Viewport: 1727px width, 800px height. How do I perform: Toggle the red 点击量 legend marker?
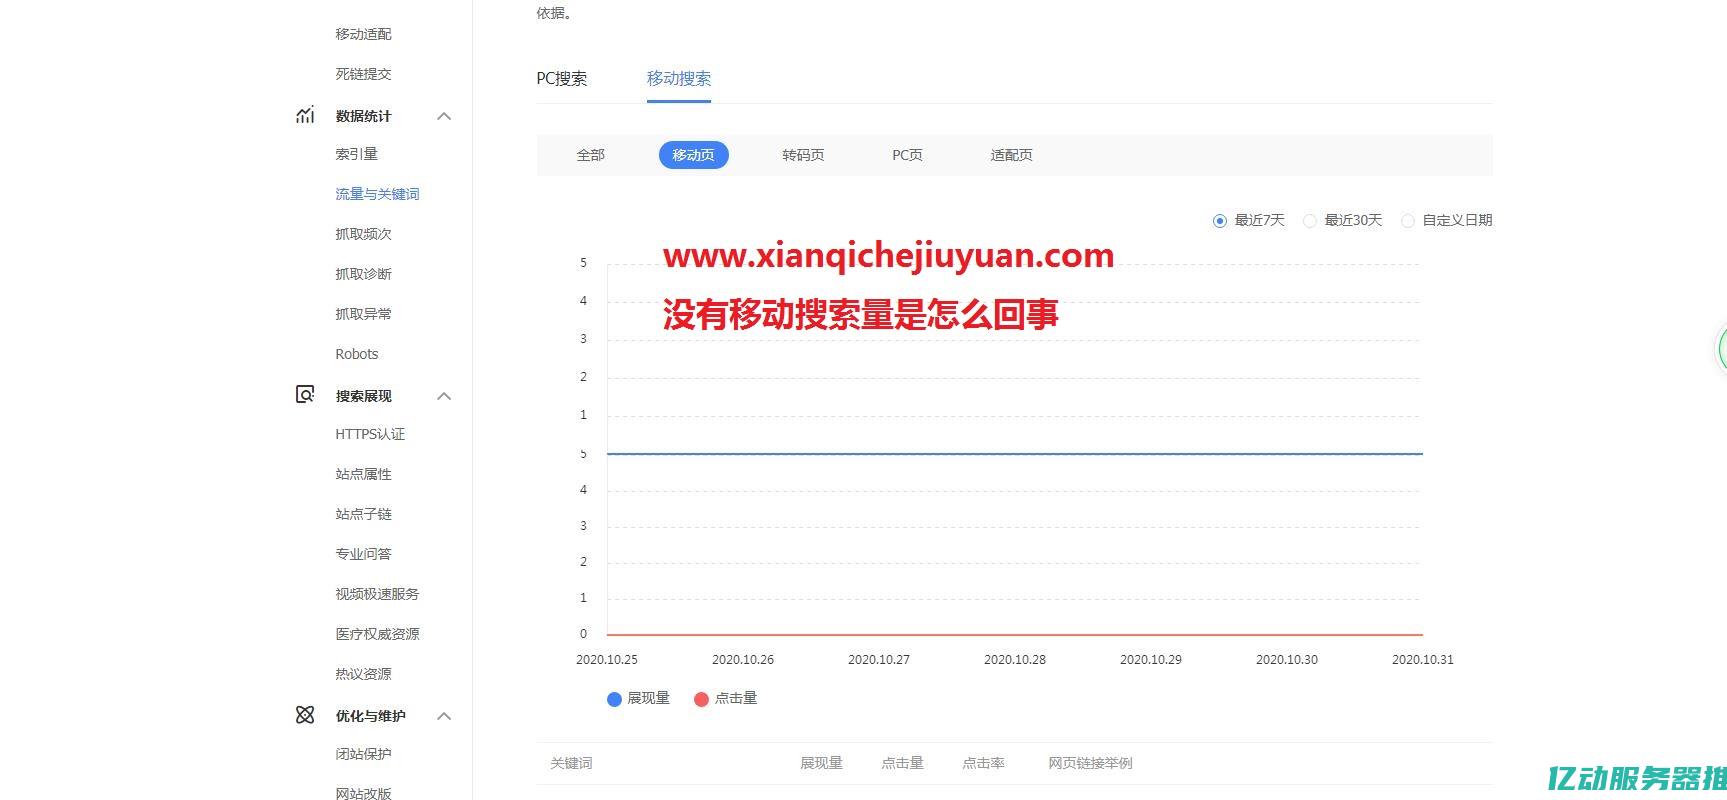click(701, 699)
